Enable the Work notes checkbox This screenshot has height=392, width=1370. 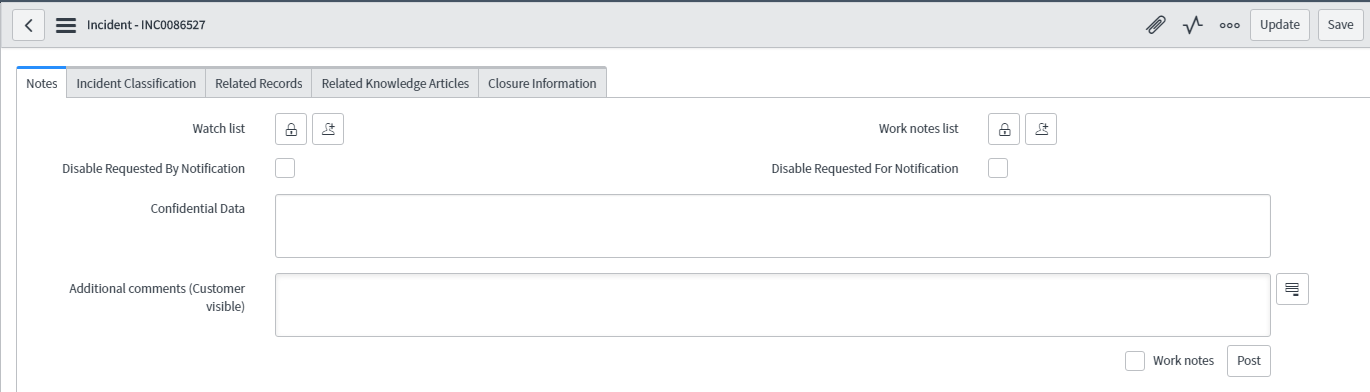[1135, 361]
